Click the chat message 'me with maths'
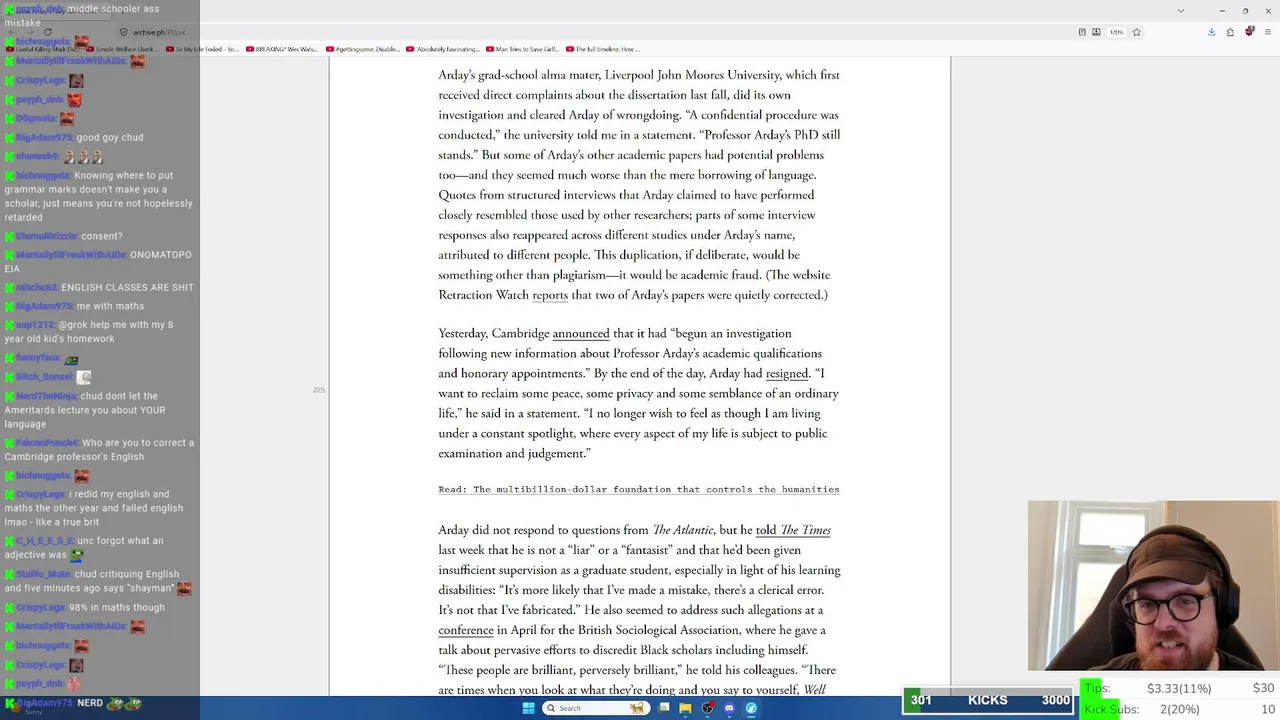The image size is (1280, 720). 110,306
